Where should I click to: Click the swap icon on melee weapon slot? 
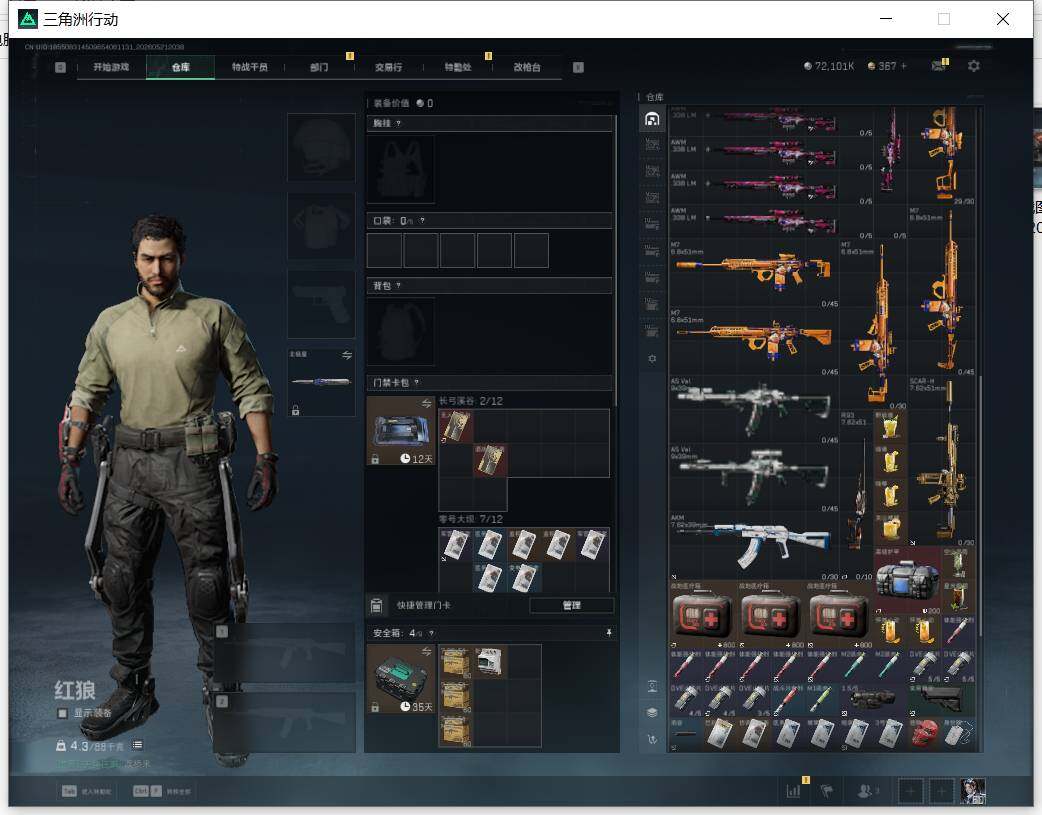click(346, 356)
